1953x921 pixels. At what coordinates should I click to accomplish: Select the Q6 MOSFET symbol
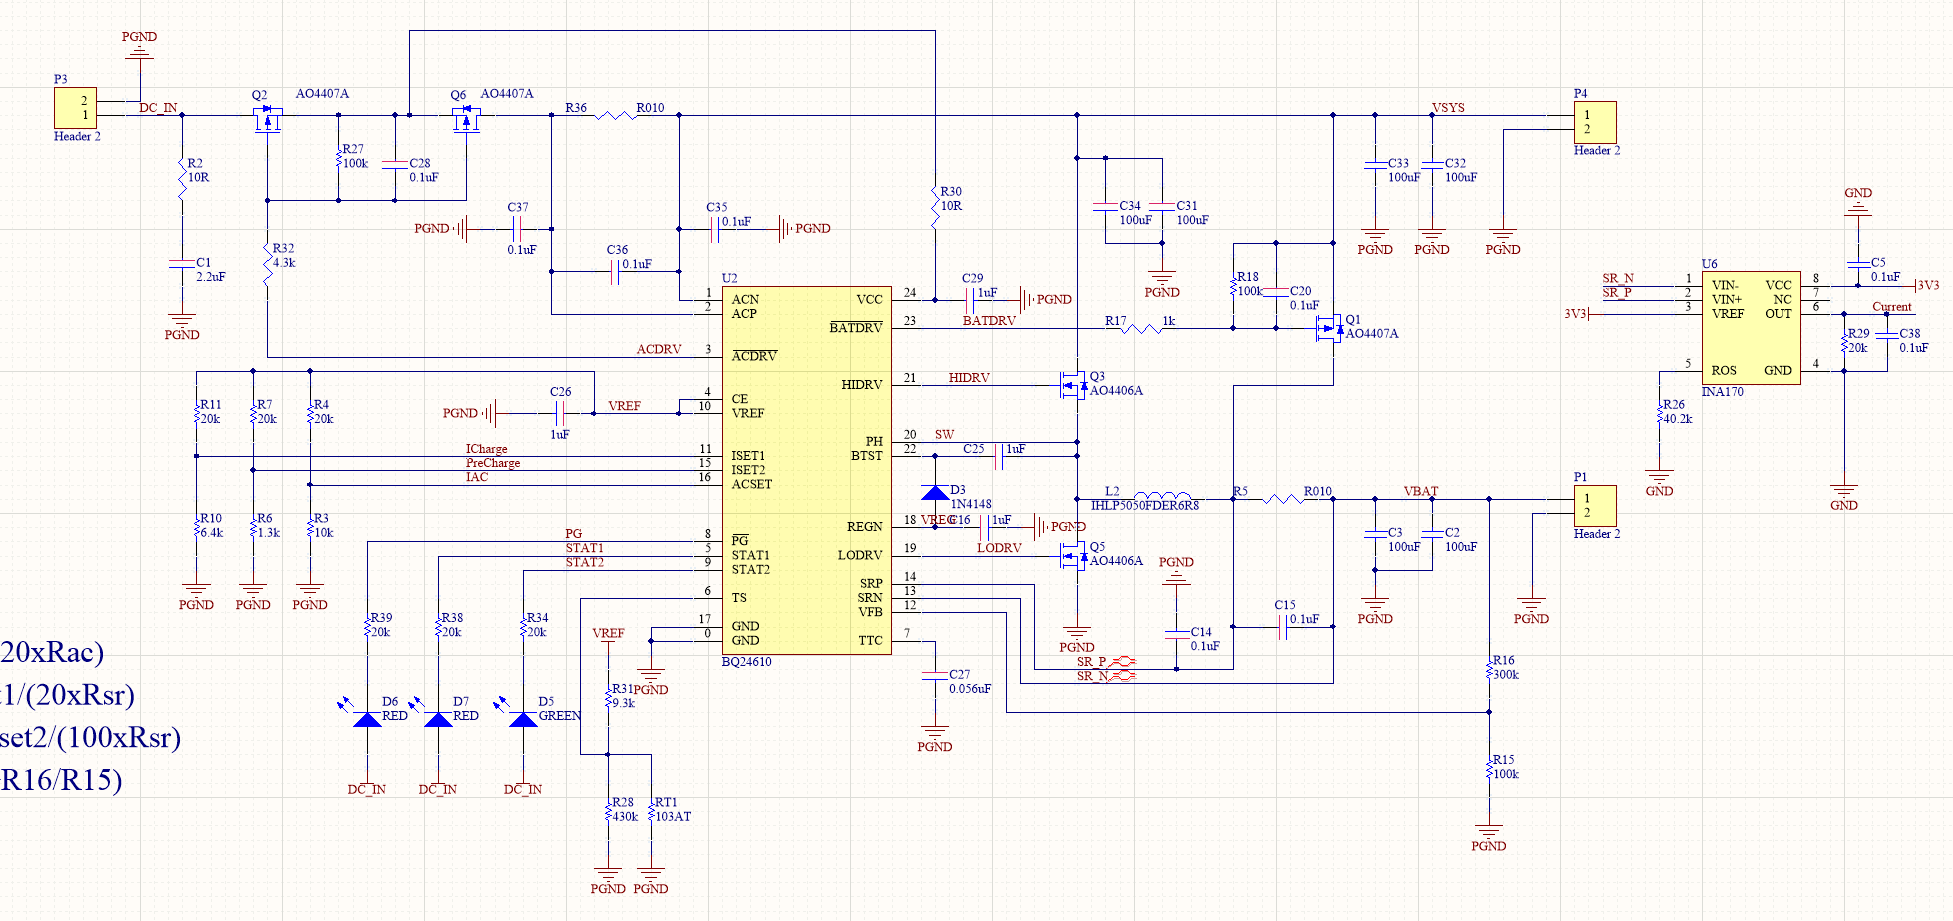tap(466, 120)
